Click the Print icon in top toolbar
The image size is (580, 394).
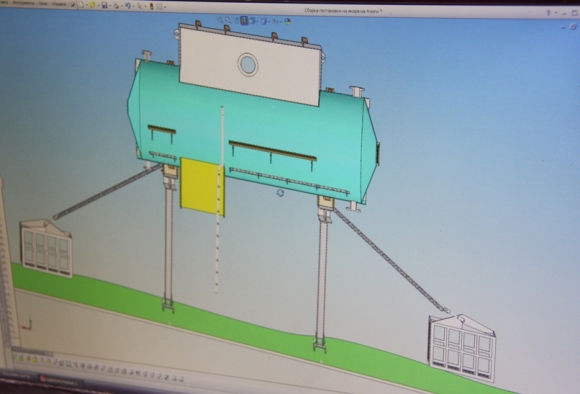pyautogui.click(x=116, y=6)
